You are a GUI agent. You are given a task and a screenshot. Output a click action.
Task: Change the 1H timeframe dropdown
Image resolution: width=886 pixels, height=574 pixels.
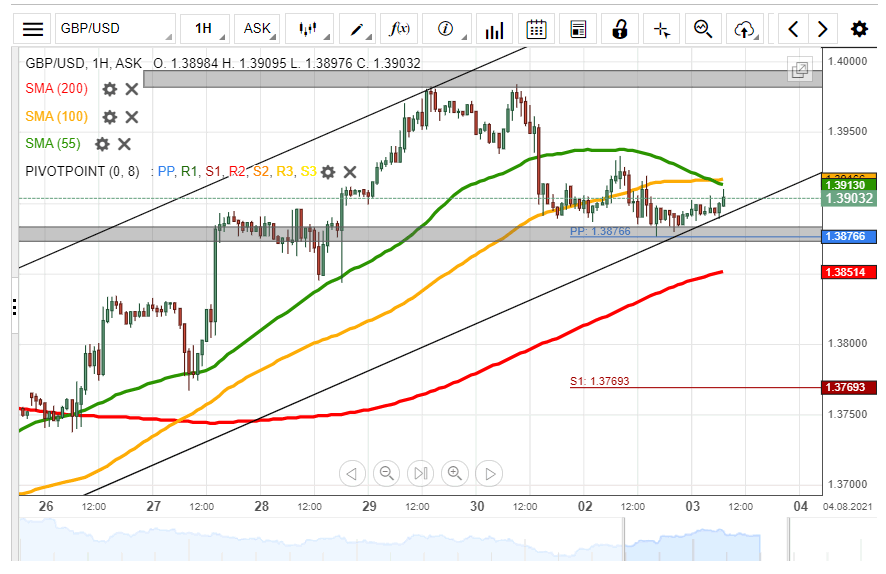(x=205, y=29)
